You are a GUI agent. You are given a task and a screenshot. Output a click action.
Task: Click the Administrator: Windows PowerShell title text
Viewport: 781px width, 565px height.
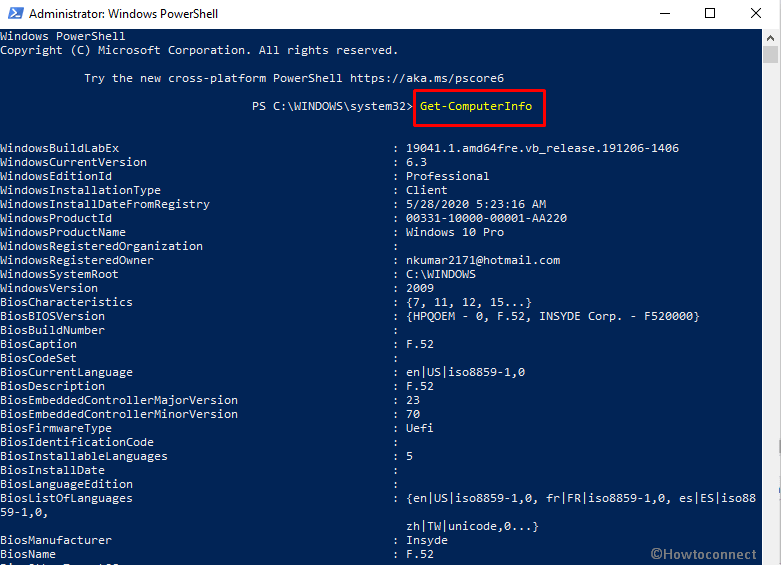(124, 14)
